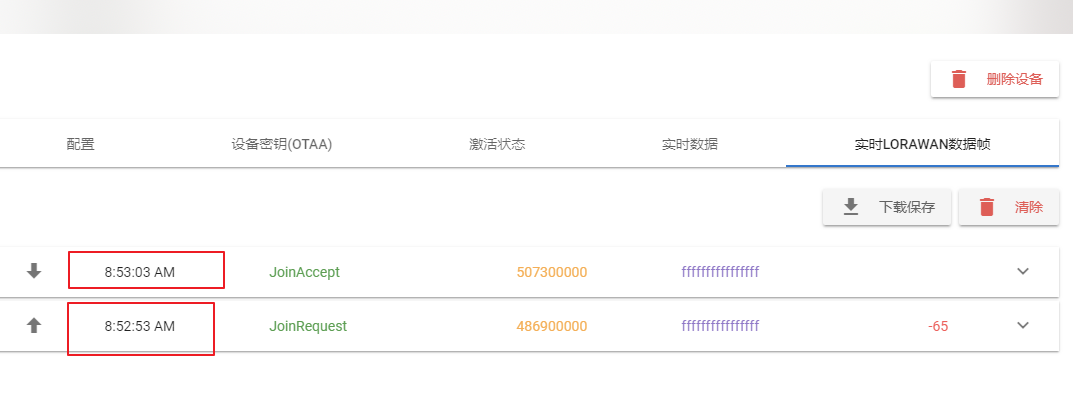Open the 激活状态 tab

coord(497,144)
